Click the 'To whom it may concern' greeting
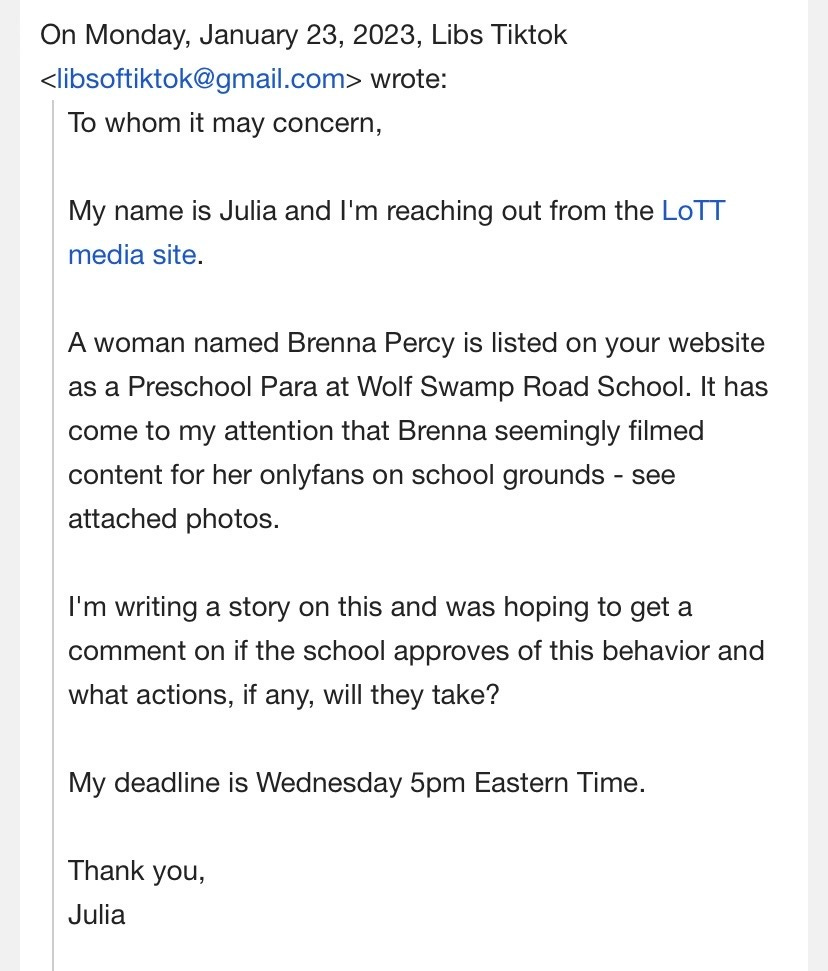Viewport: 828px width, 971px height. 225,123
